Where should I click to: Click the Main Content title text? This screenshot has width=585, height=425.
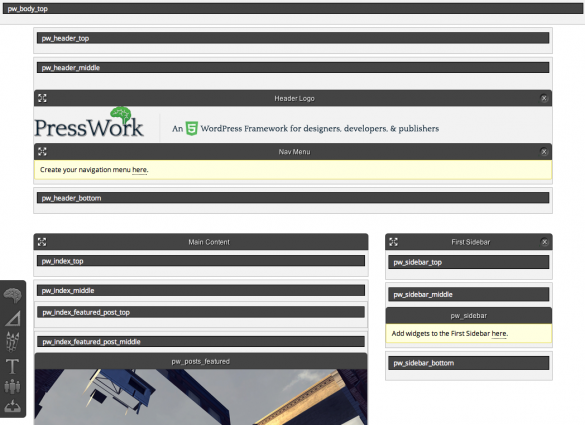coord(209,242)
